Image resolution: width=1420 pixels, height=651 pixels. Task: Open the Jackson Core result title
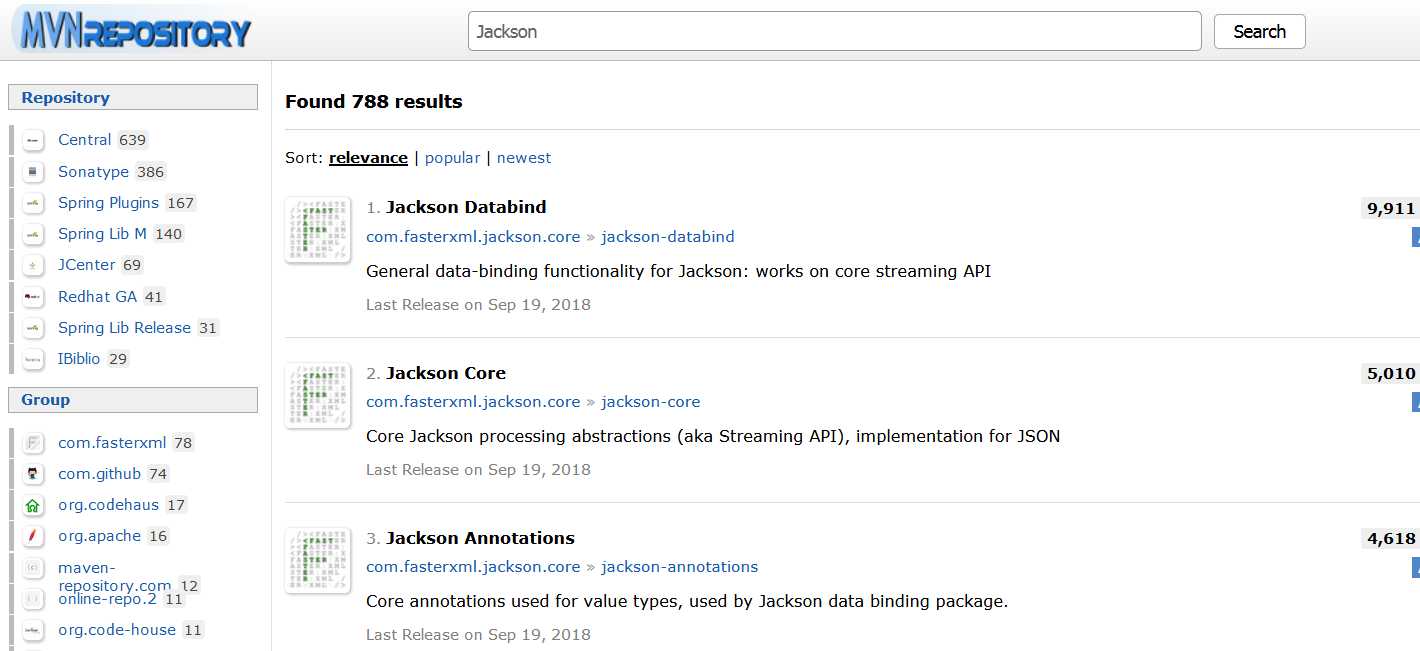pyautogui.click(x=446, y=373)
